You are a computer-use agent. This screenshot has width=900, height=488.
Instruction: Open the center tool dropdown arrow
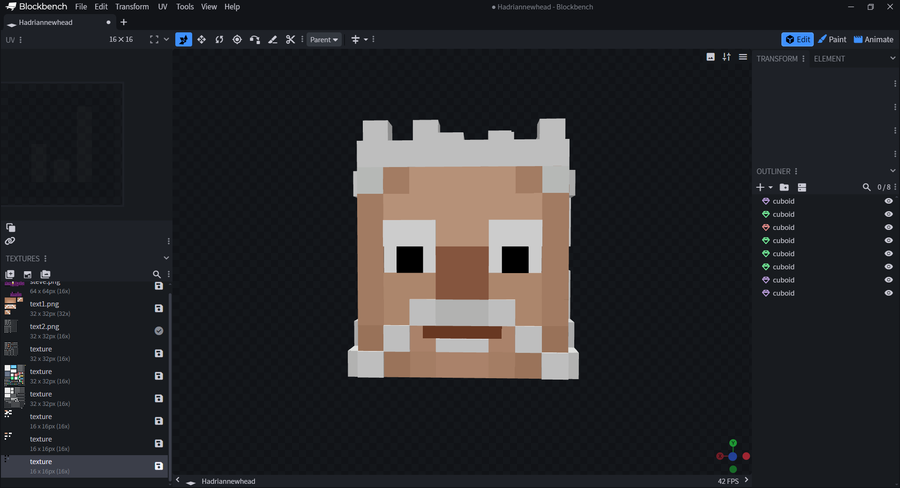click(366, 40)
